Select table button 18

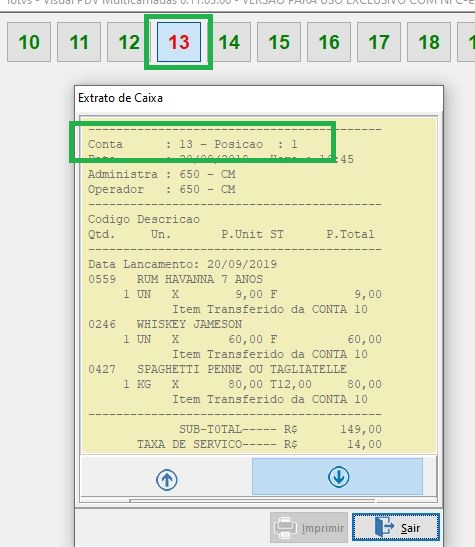click(429, 42)
